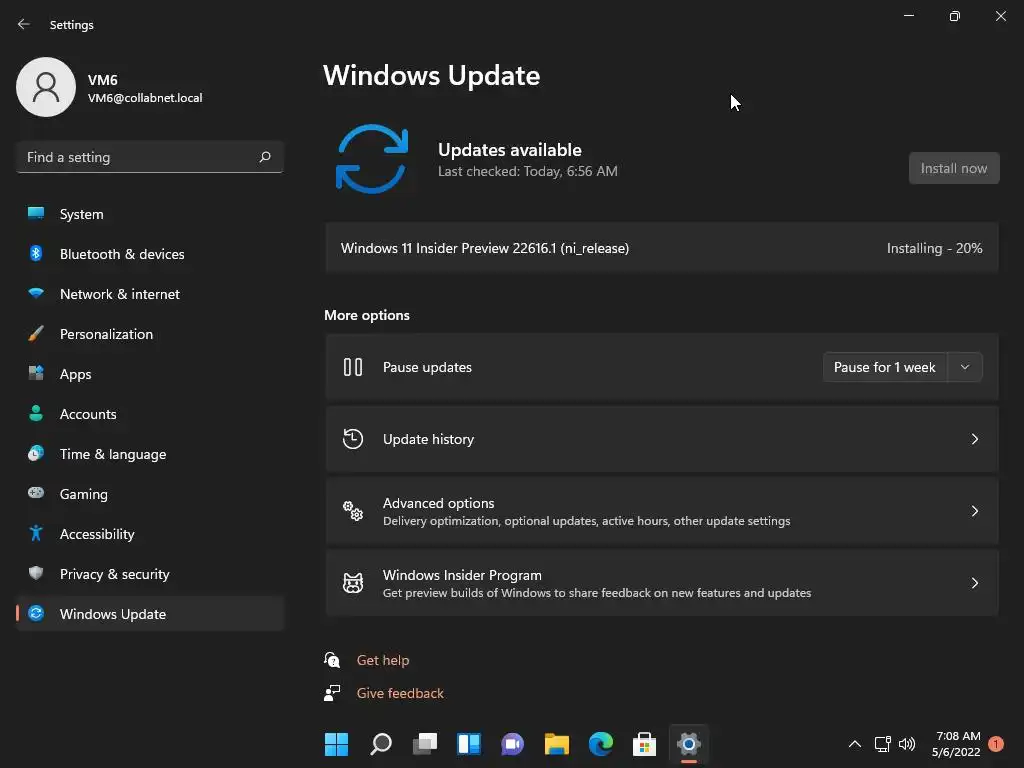Click the Update history label
The image size is (1024, 768).
[428, 439]
